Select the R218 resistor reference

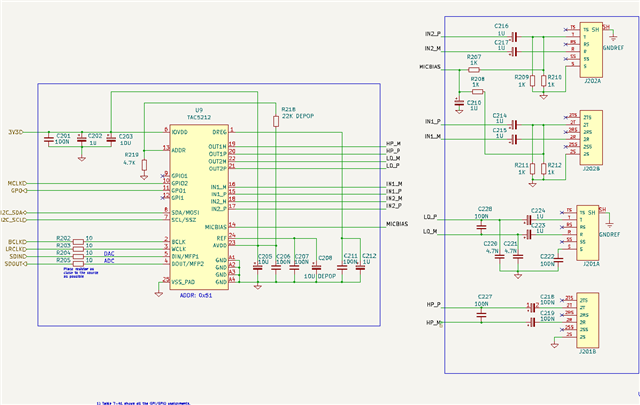coord(289,109)
